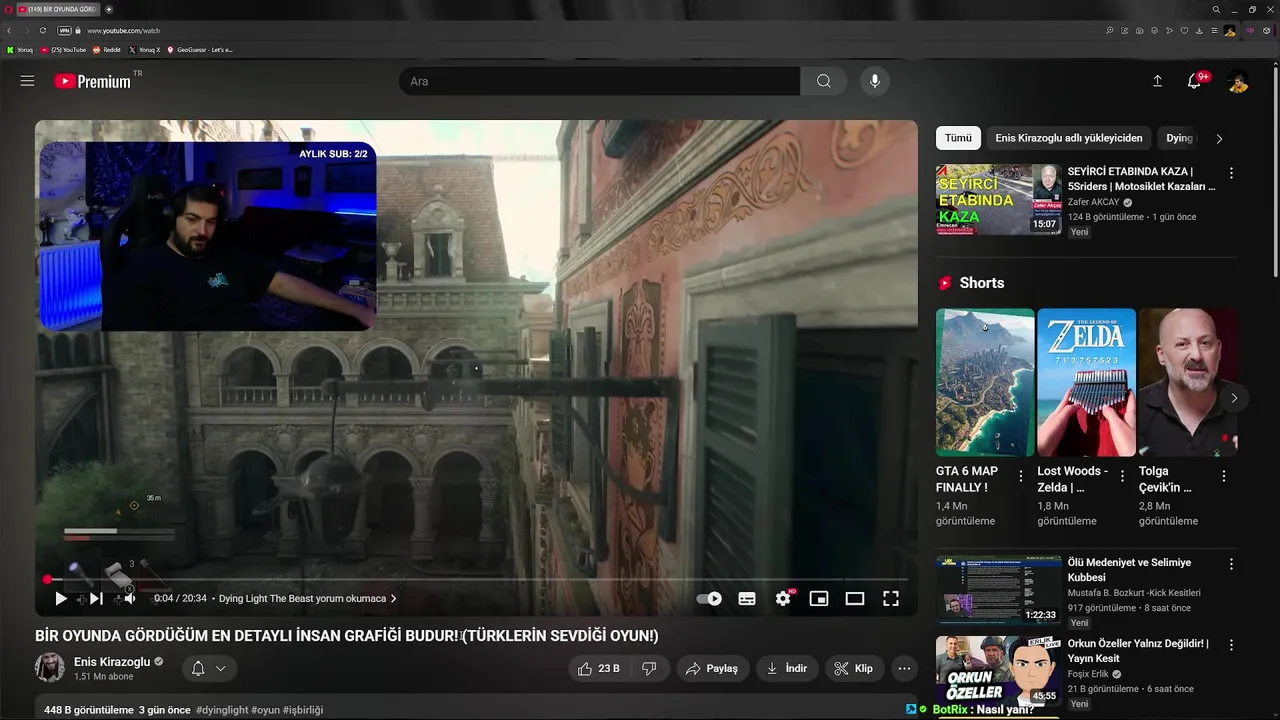Open menu for Ölü Medeniyet video
Viewport: 1280px width, 720px height.
tap(1231, 564)
